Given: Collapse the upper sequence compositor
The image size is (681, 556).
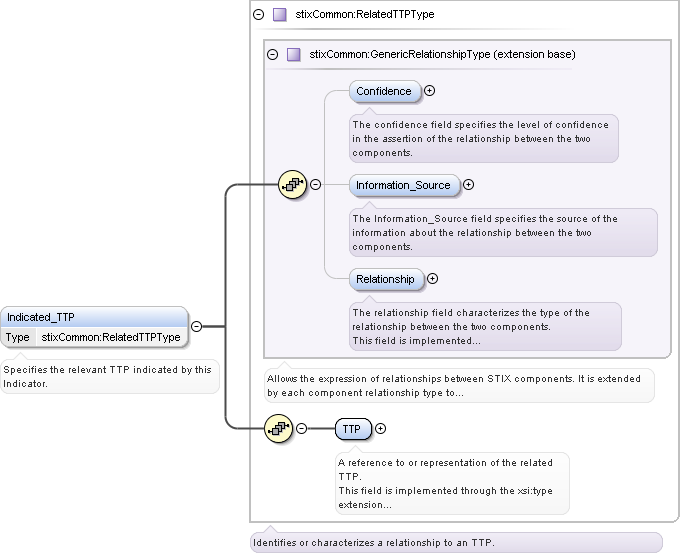Looking at the screenshot, I should (316, 184).
